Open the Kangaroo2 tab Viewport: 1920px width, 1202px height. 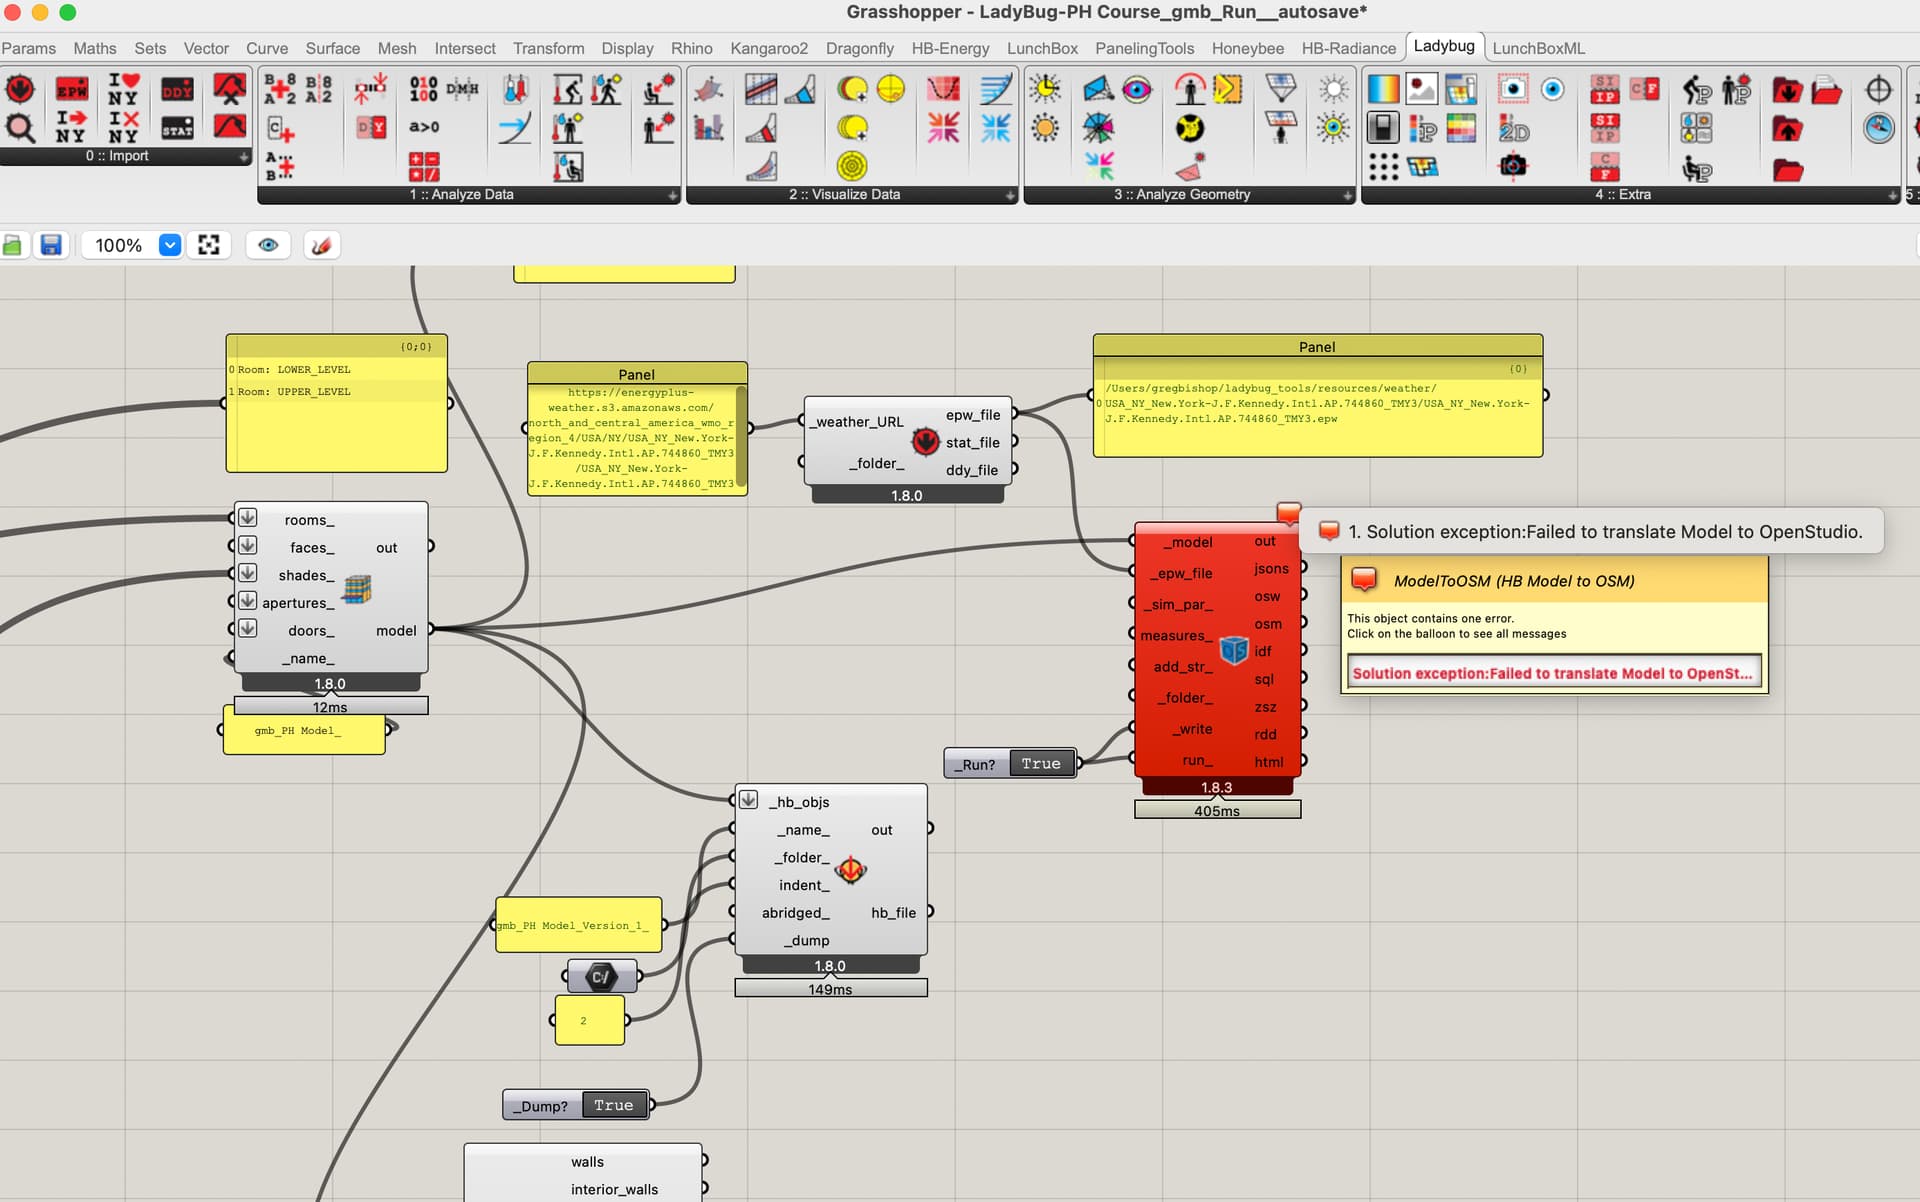pos(769,48)
